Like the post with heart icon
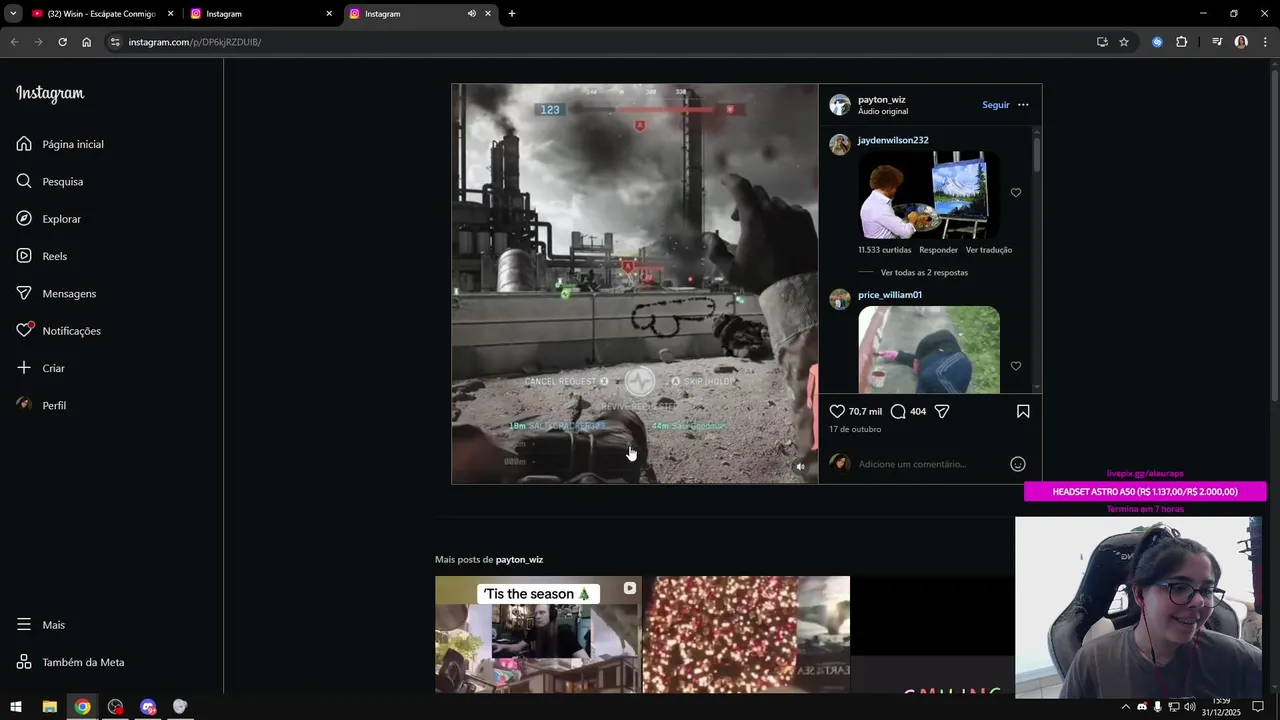Viewport: 1280px width, 720px height. pyautogui.click(x=838, y=411)
